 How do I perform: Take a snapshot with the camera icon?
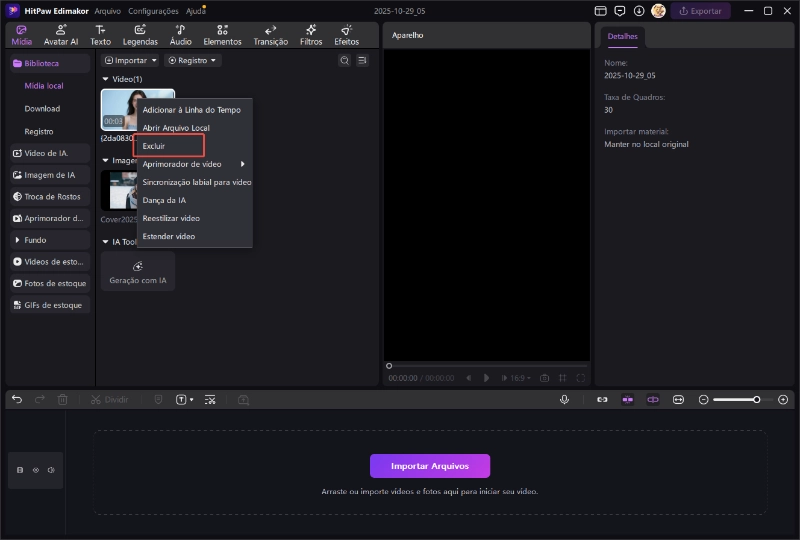544,378
